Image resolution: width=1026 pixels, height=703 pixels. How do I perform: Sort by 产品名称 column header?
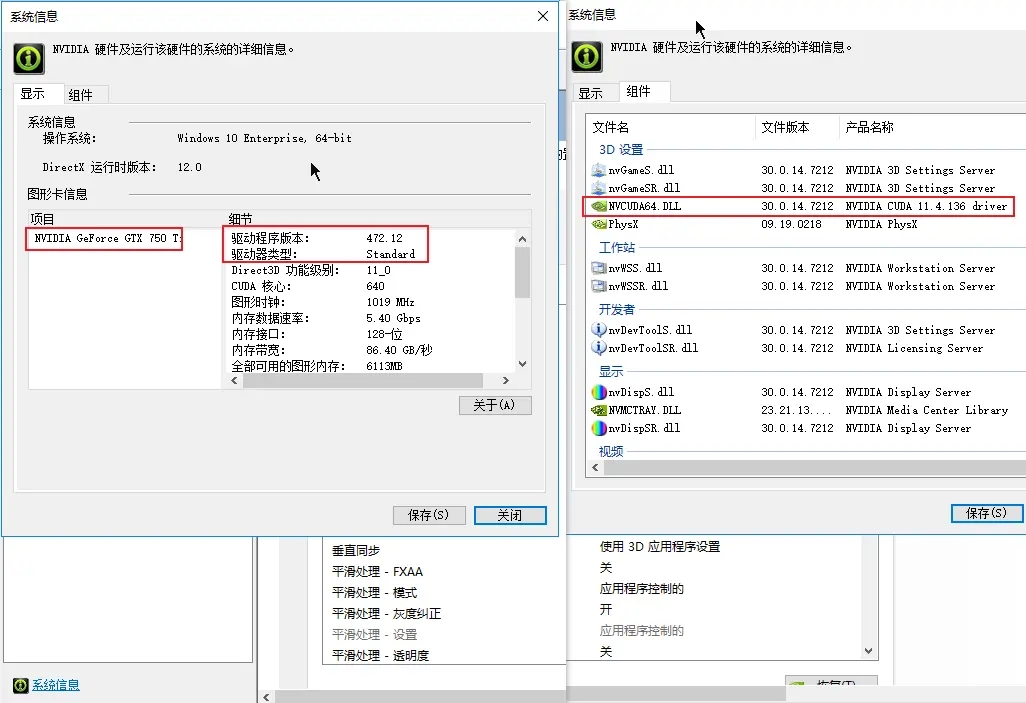(932, 127)
